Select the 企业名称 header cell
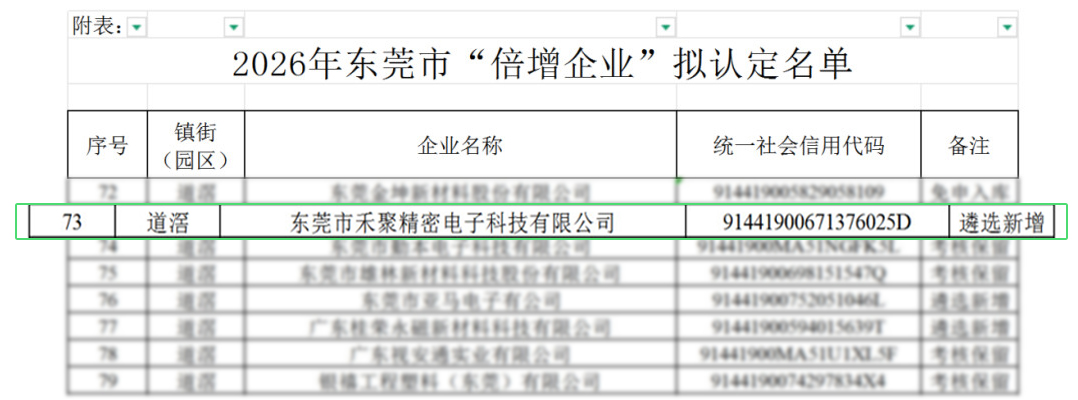This screenshot has width=1078, height=400. 461,144
